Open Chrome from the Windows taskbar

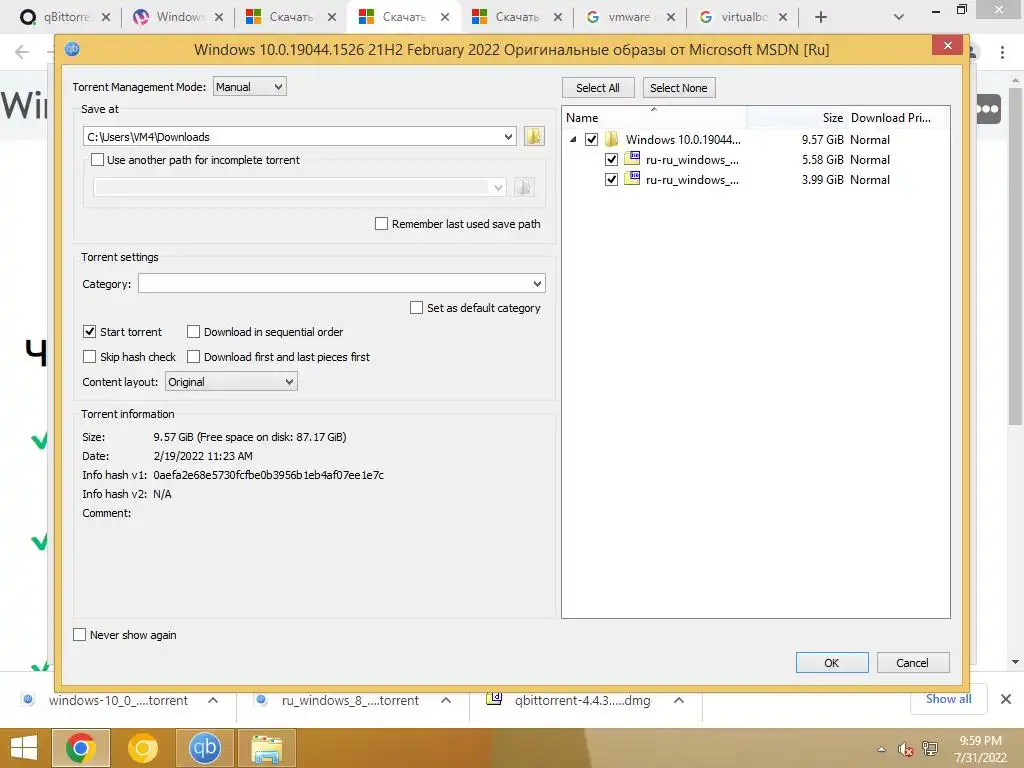coord(80,748)
